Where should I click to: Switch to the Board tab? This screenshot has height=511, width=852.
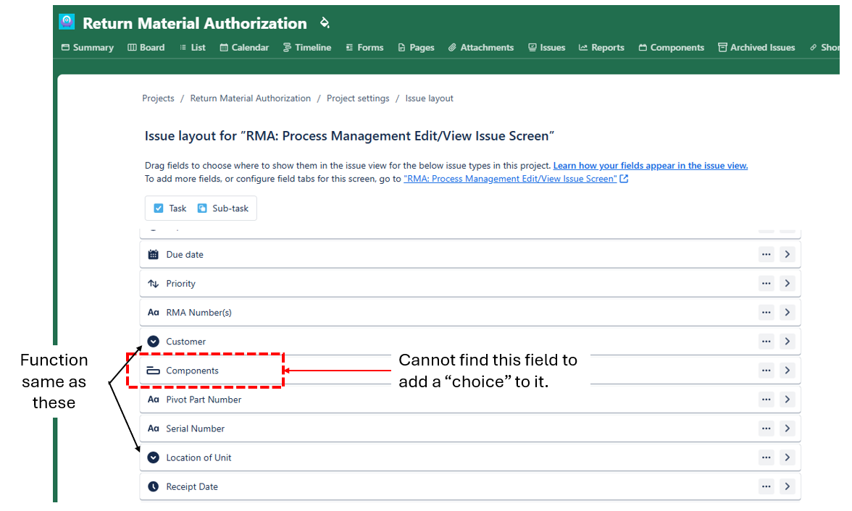[146, 48]
